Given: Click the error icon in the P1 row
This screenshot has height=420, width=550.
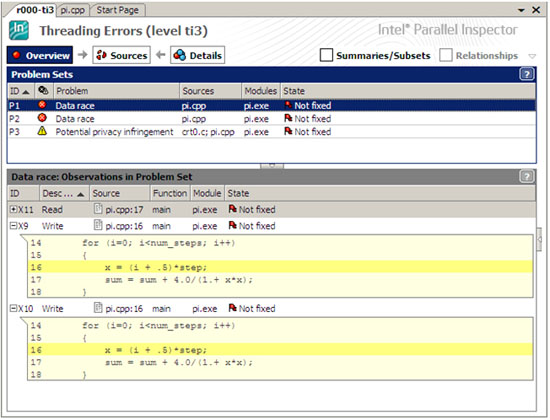Looking at the screenshot, I should point(42,105).
